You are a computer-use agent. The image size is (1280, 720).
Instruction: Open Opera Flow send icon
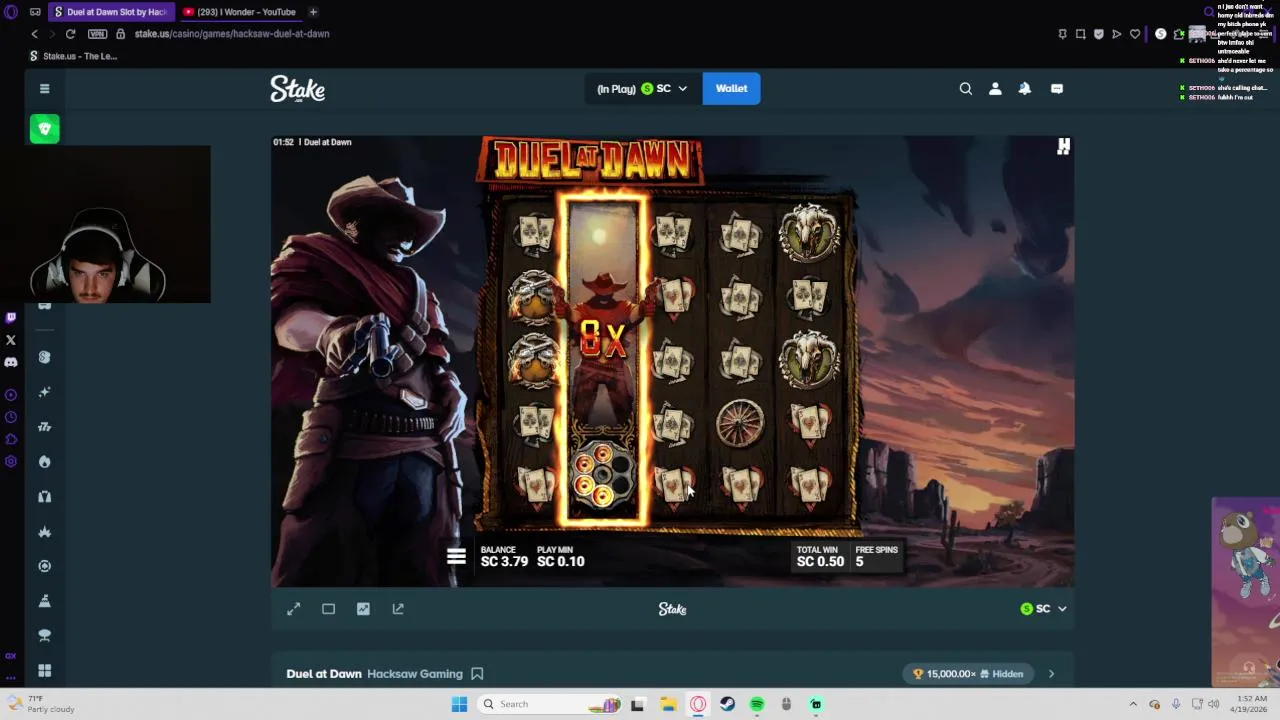1117,34
